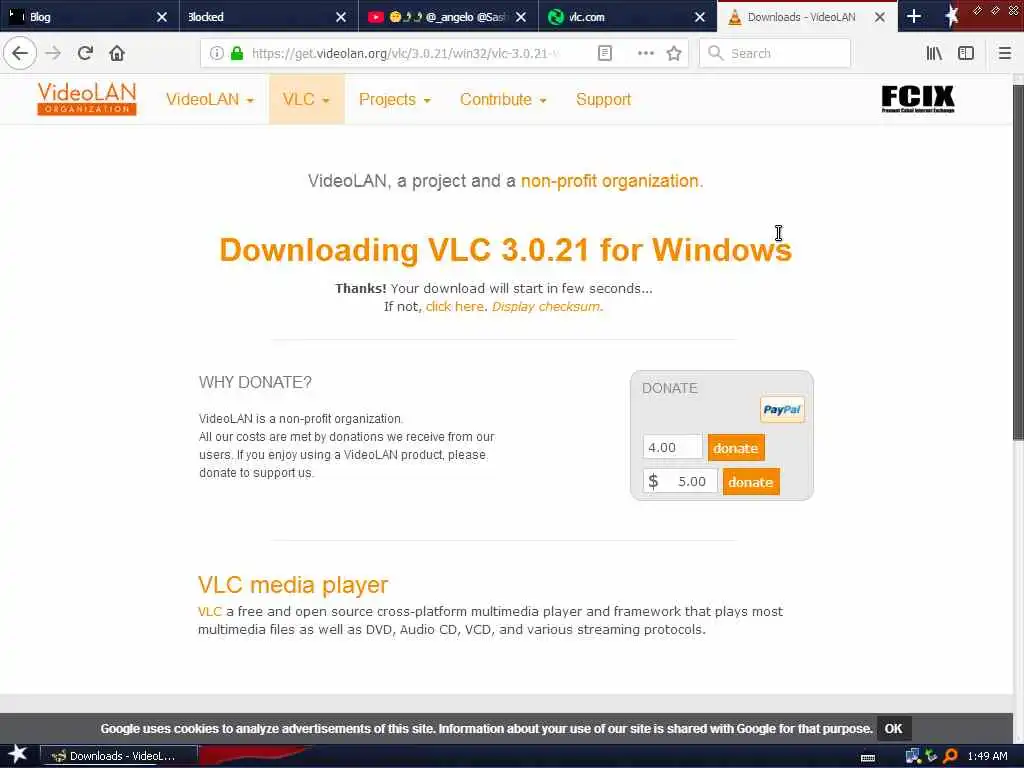
Task: Click the green padlock security icon
Action: 237,53
